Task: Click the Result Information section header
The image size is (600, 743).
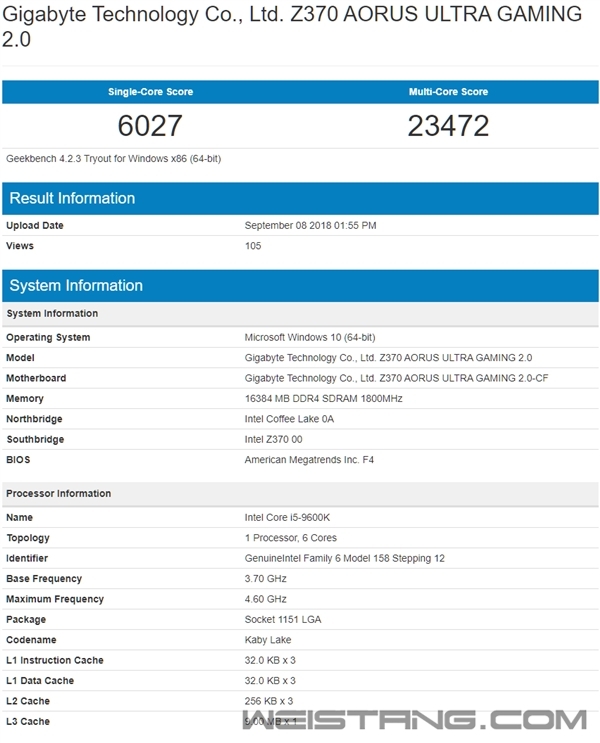Action: pos(300,198)
